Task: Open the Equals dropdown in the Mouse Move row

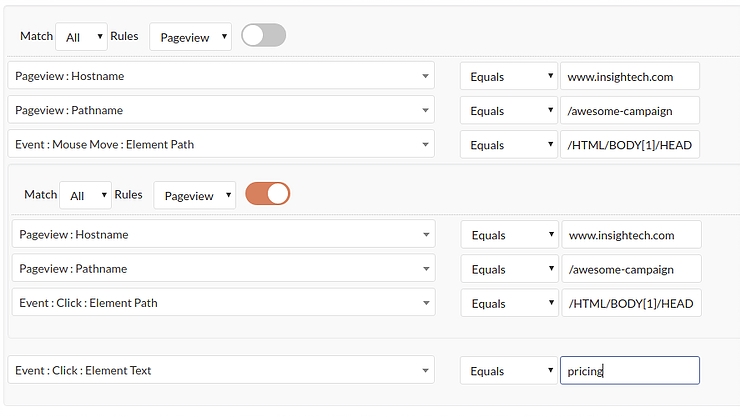Action: 508,144
